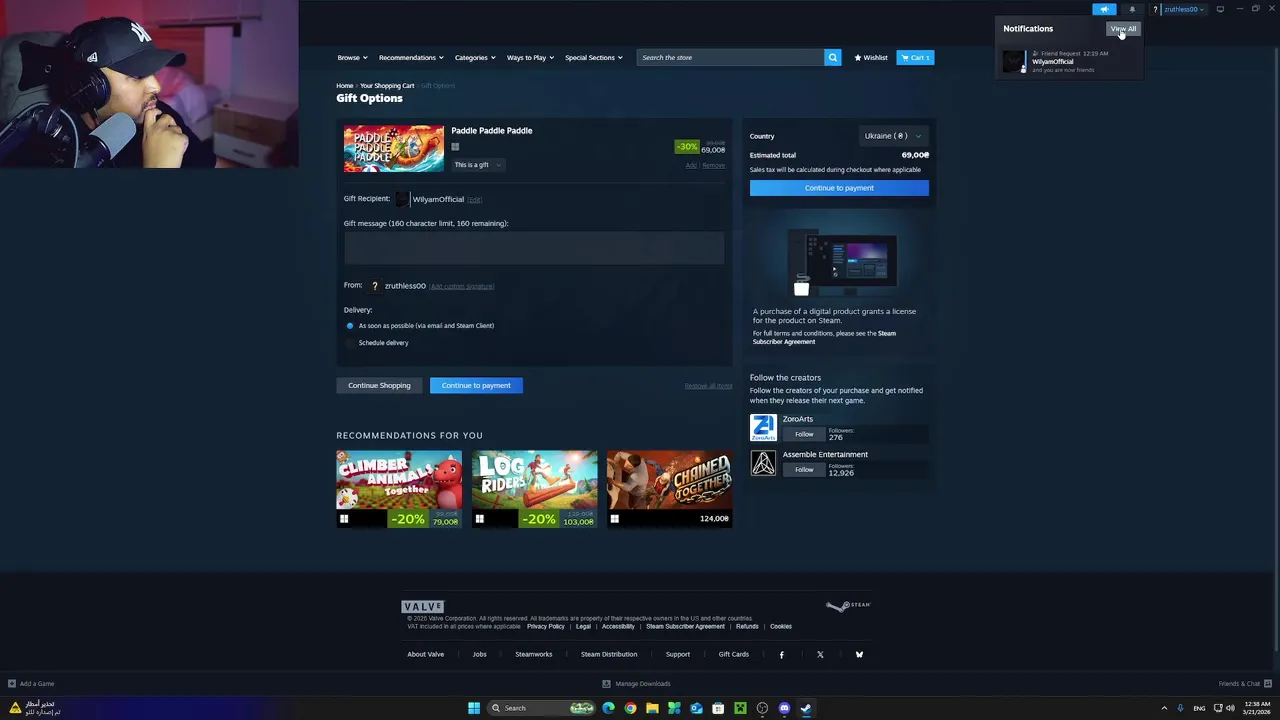Click the Steam logo in the footer
1280x720 pixels.
pyautogui.click(x=848, y=605)
